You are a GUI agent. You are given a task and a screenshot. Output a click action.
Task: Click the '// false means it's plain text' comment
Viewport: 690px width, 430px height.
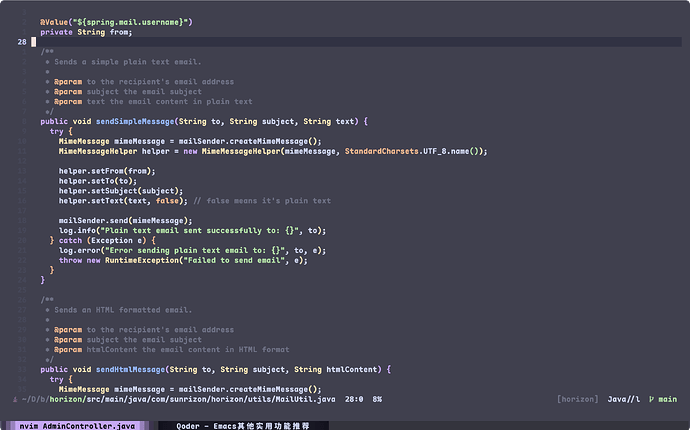coord(262,201)
